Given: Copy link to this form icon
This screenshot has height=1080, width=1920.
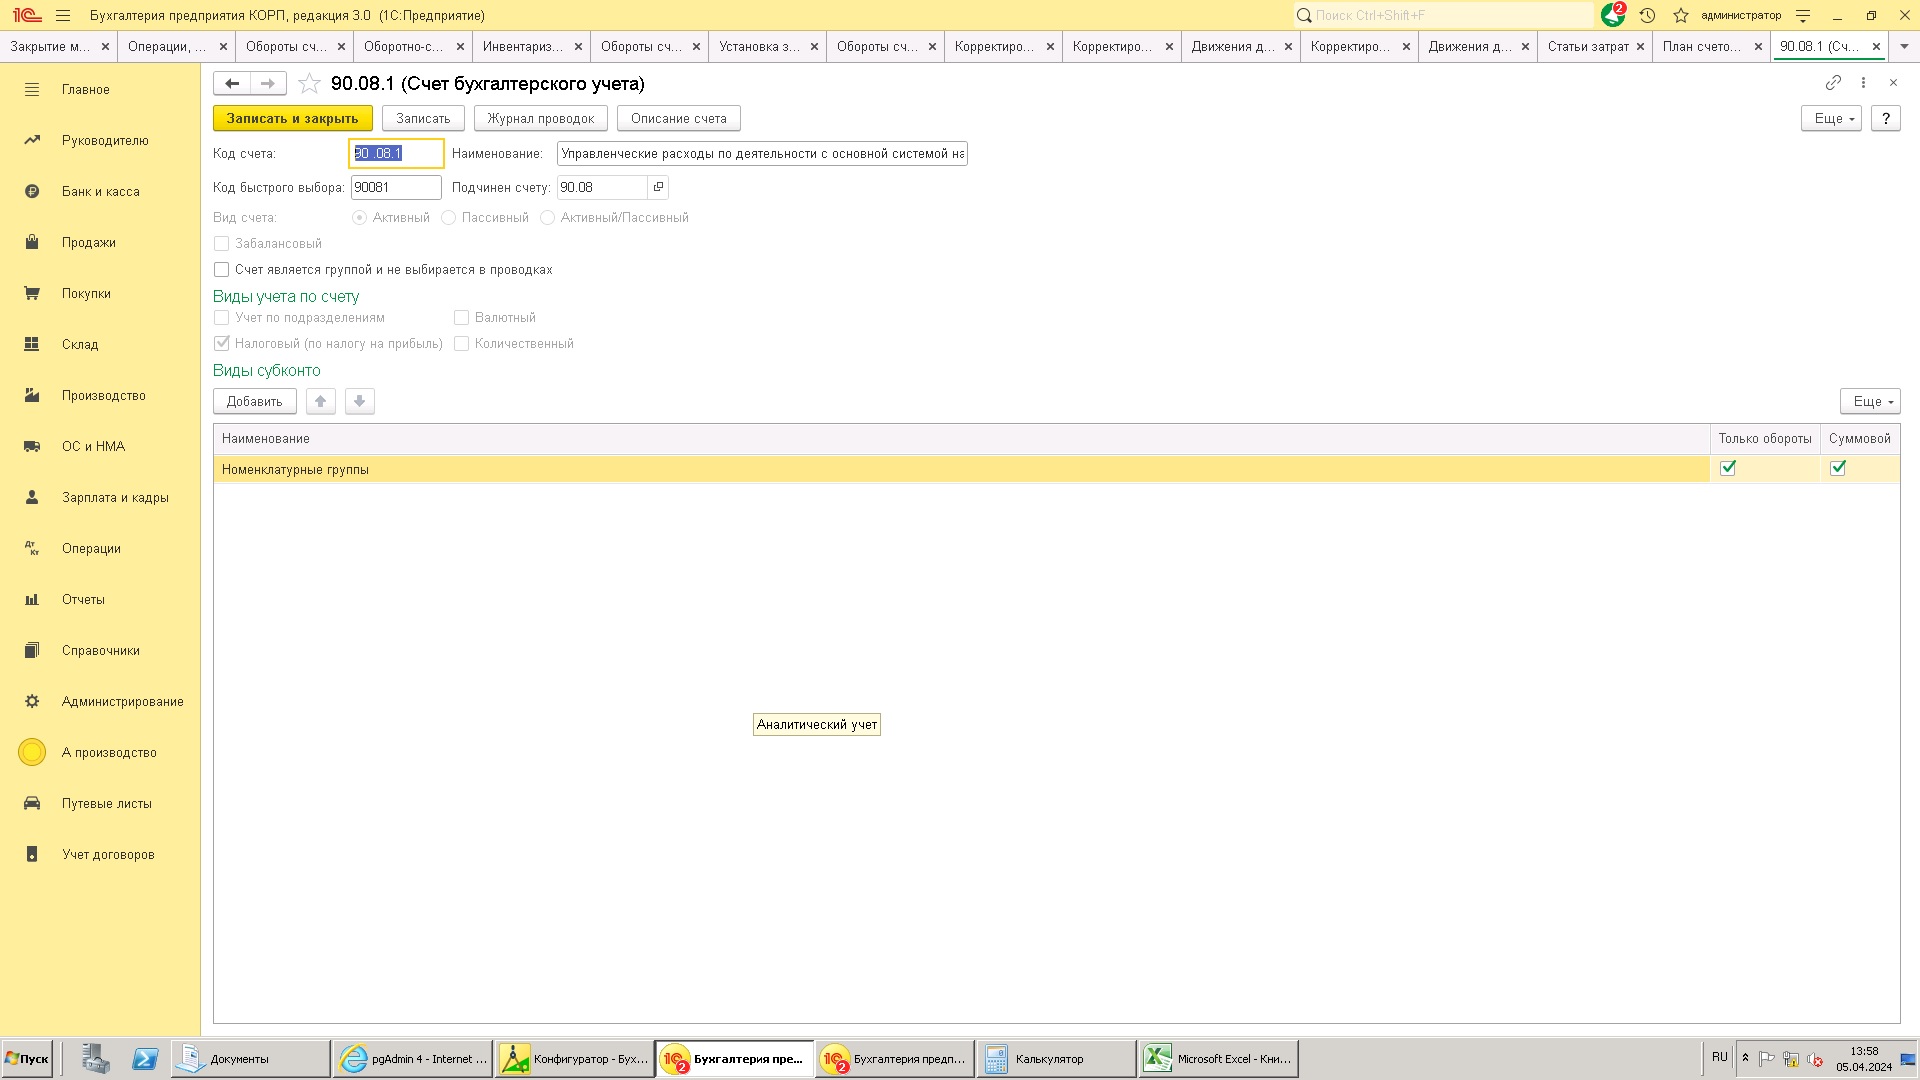Looking at the screenshot, I should click(1833, 83).
